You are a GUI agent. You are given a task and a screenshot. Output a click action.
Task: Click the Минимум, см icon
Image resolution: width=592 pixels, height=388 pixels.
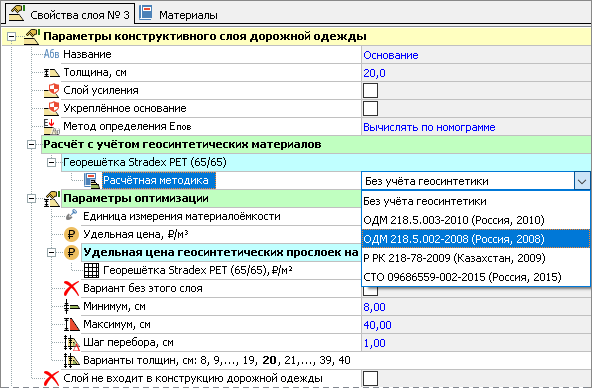71,306
